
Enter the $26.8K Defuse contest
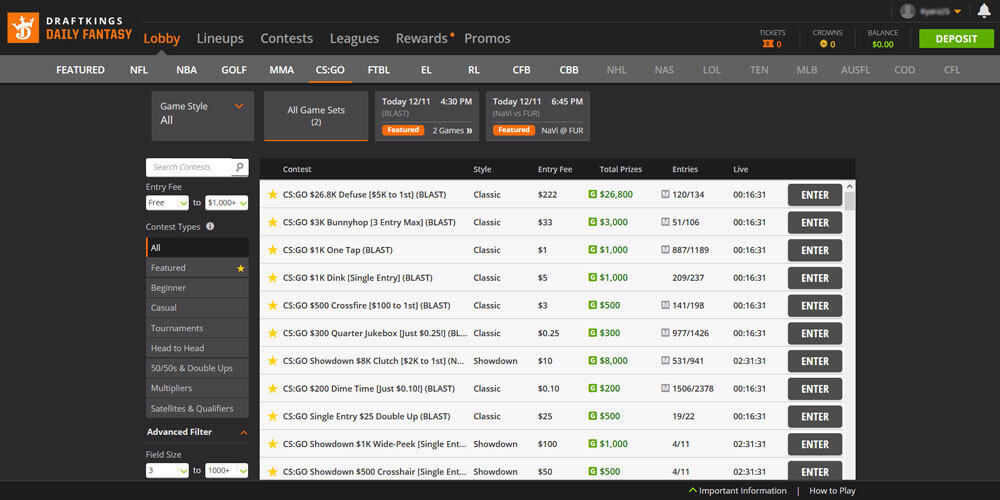(x=814, y=195)
